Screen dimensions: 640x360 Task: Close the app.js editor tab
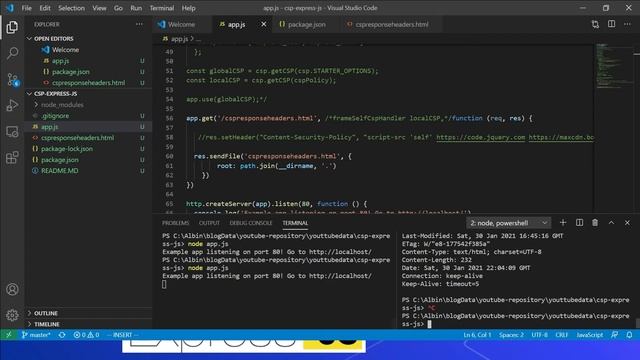(x=264, y=24)
